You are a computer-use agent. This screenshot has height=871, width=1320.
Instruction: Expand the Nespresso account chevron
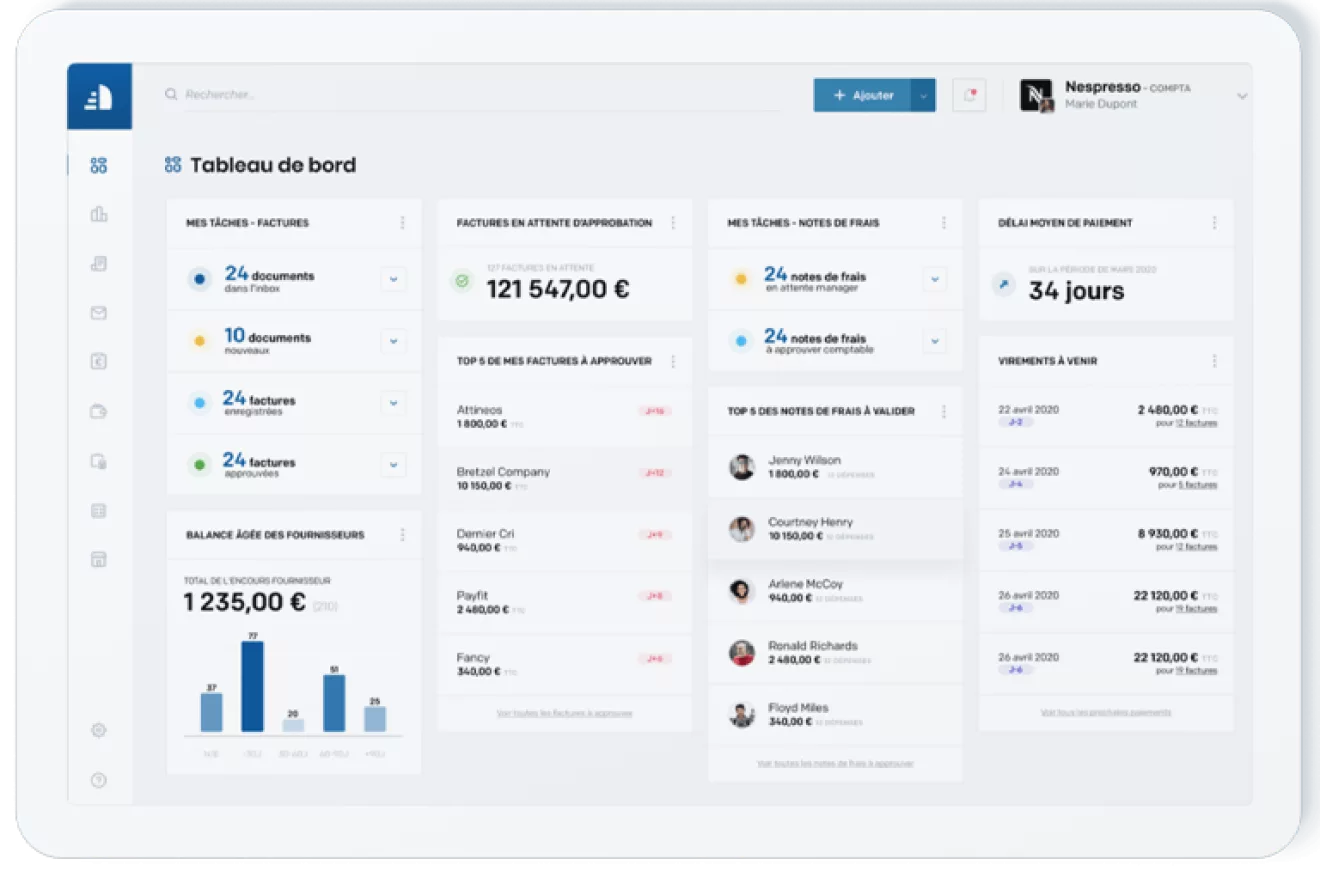click(1242, 97)
